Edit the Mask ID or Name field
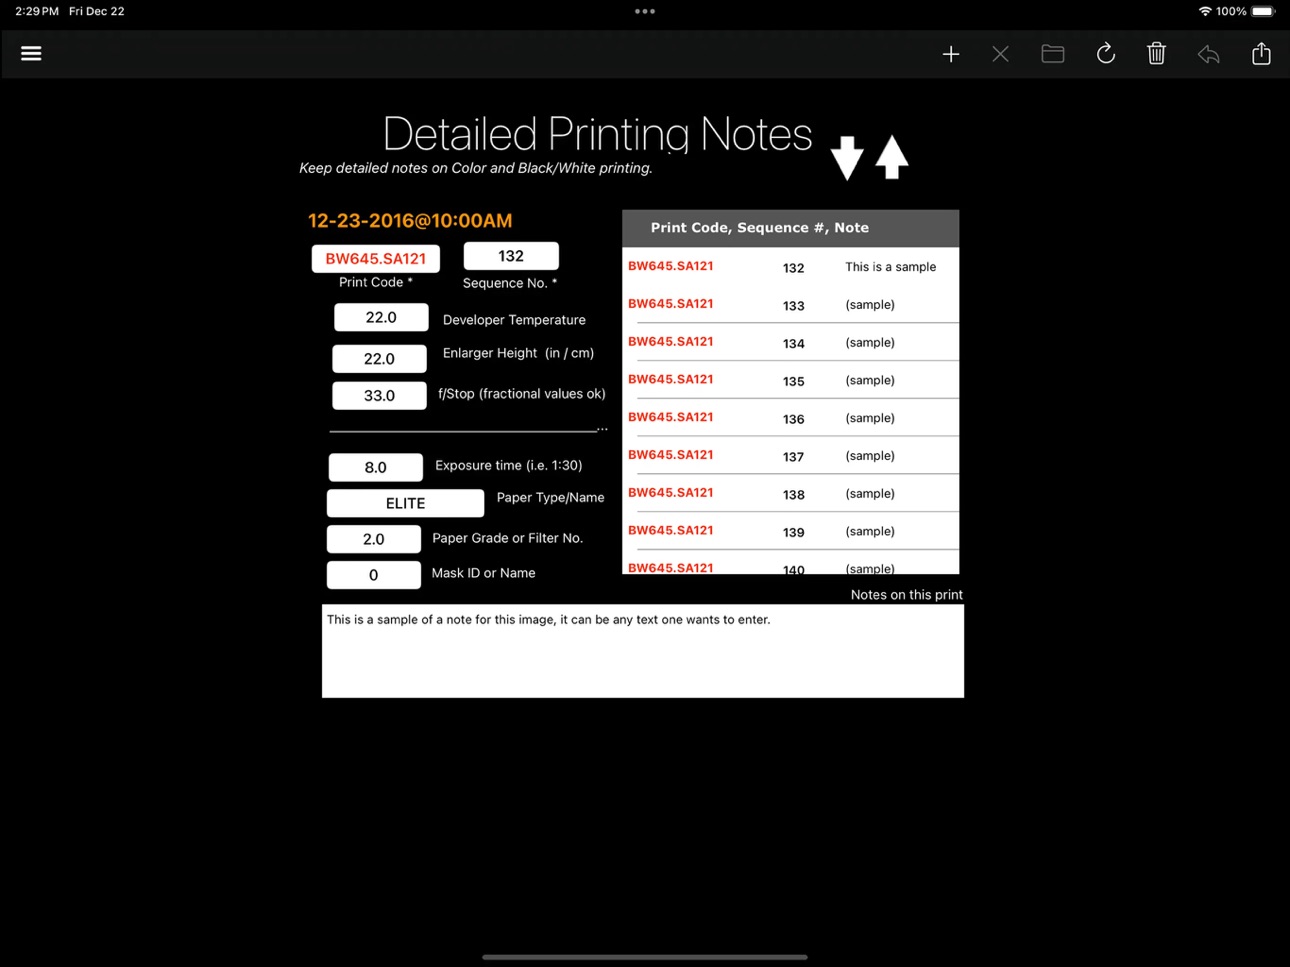The width and height of the screenshot is (1290, 967). point(374,575)
